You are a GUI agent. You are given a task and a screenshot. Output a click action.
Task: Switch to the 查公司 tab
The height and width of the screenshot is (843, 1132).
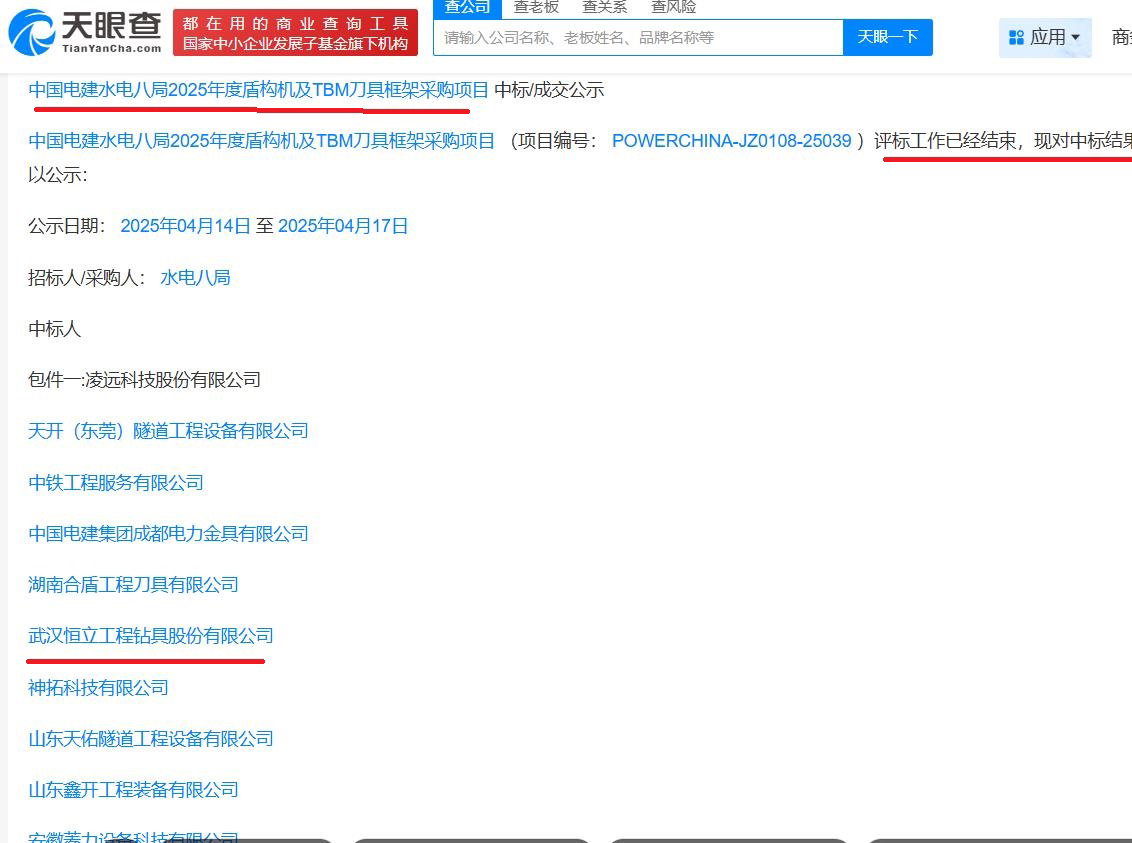pyautogui.click(x=467, y=8)
